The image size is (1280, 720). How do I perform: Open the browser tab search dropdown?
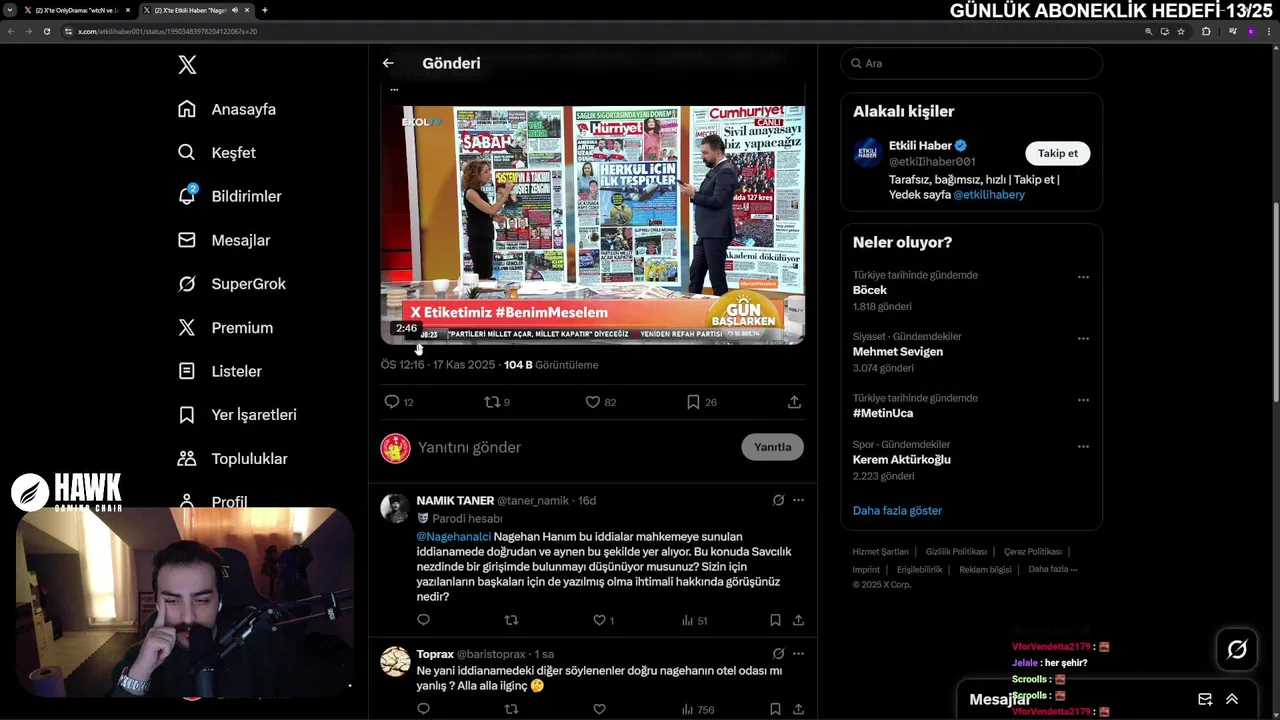[9, 10]
